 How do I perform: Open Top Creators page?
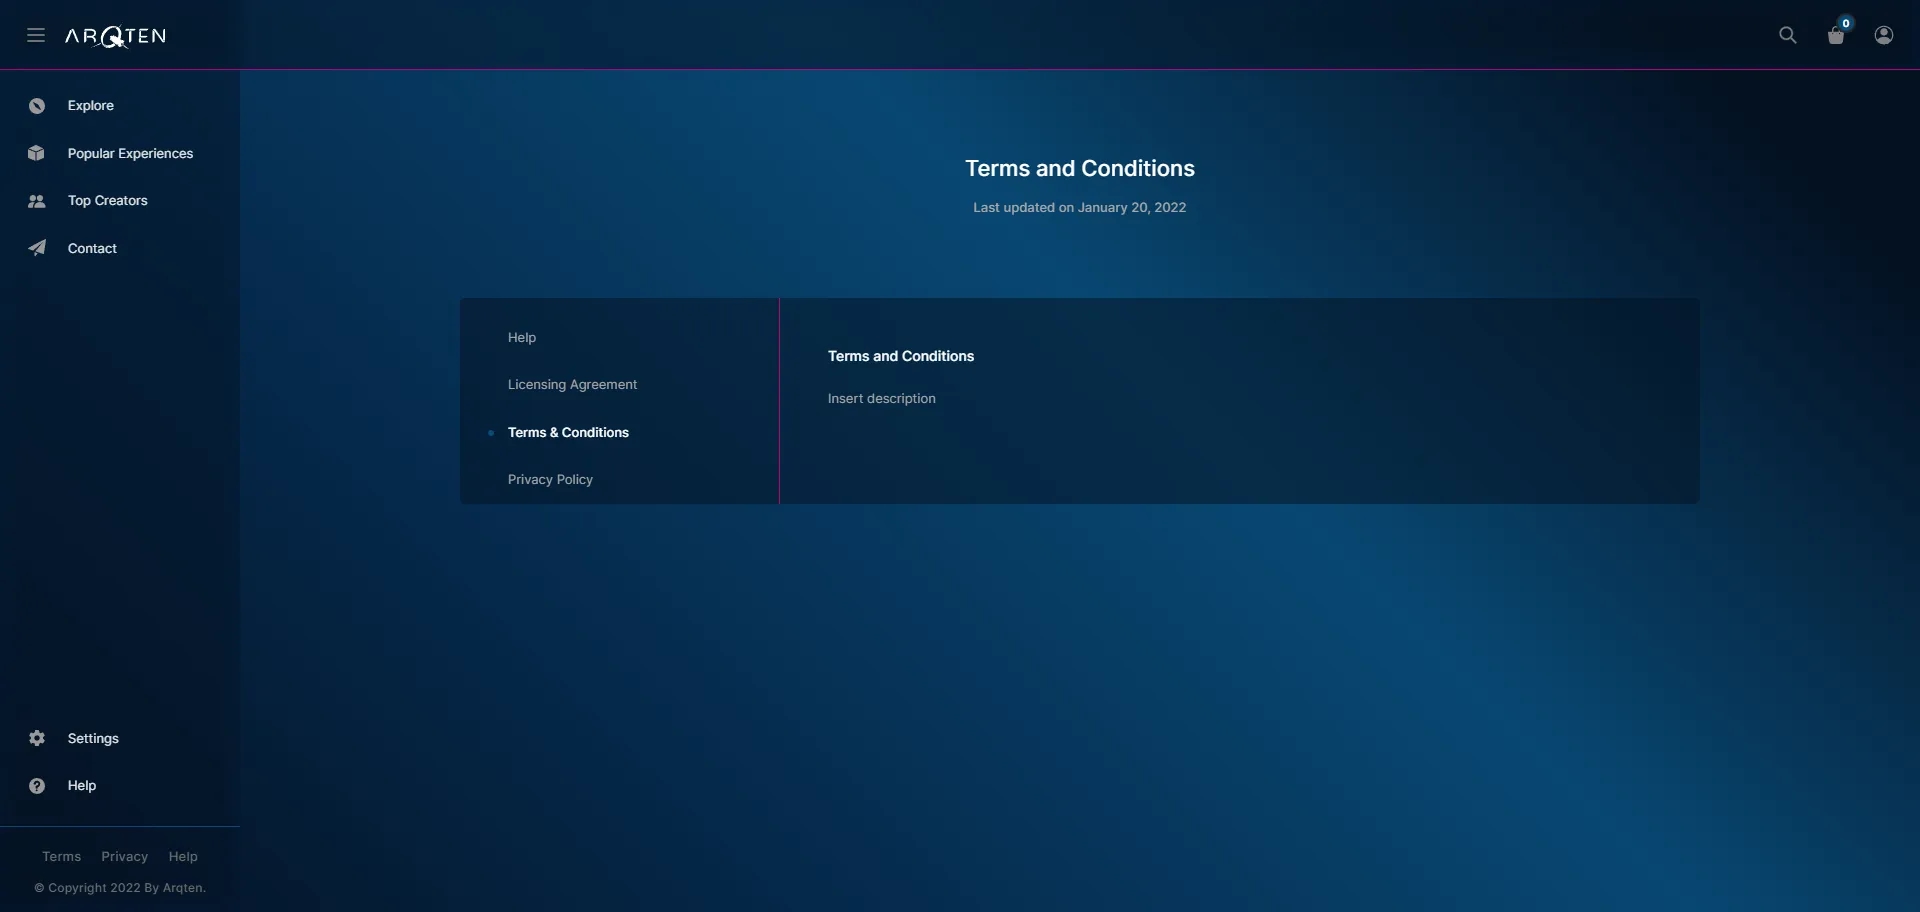click(108, 201)
